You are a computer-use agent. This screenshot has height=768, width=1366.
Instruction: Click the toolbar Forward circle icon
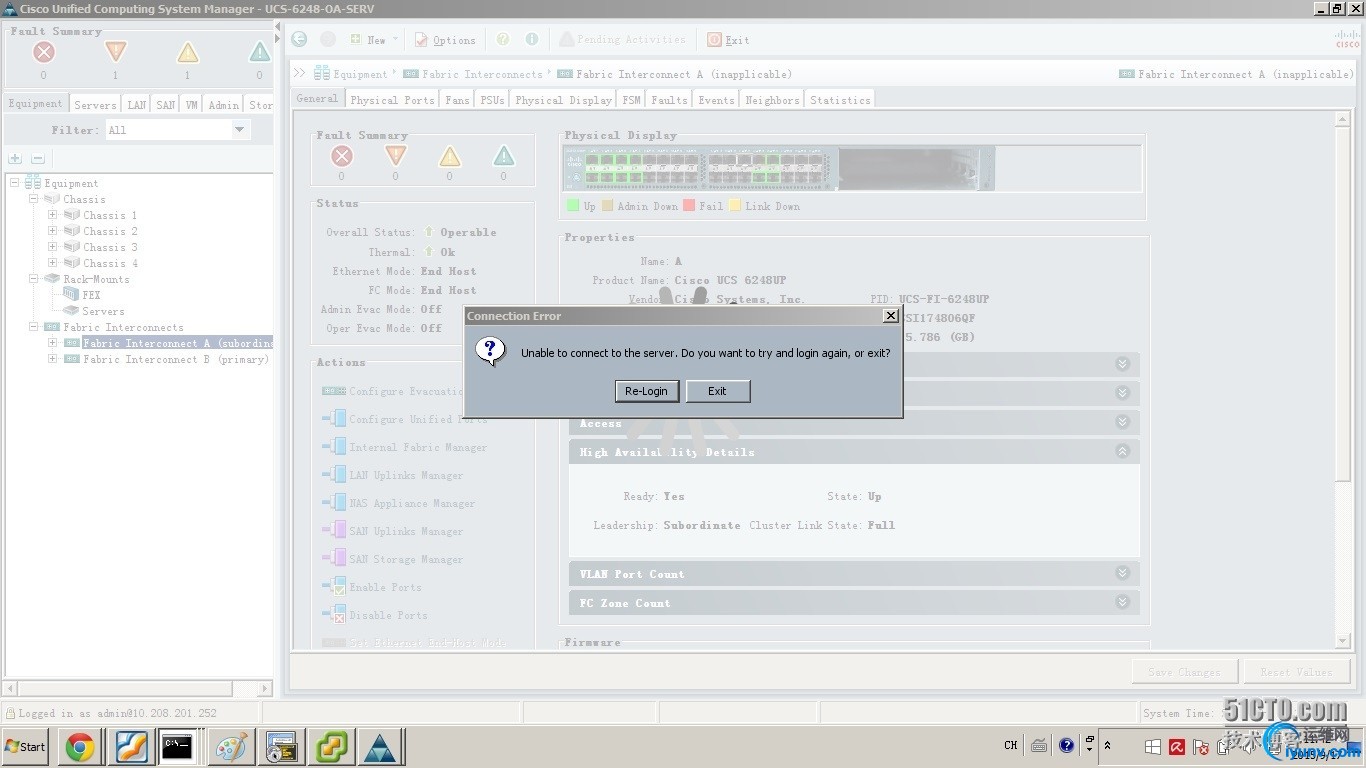point(327,39)
